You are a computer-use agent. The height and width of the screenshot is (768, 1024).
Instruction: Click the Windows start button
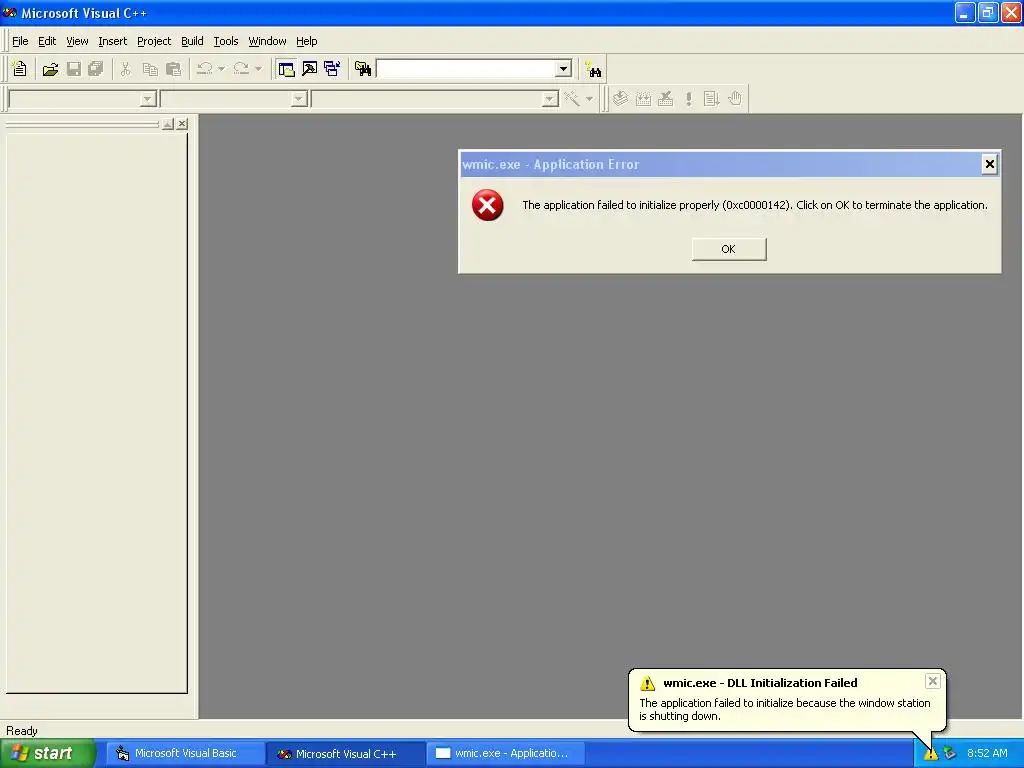pos(47,753)
